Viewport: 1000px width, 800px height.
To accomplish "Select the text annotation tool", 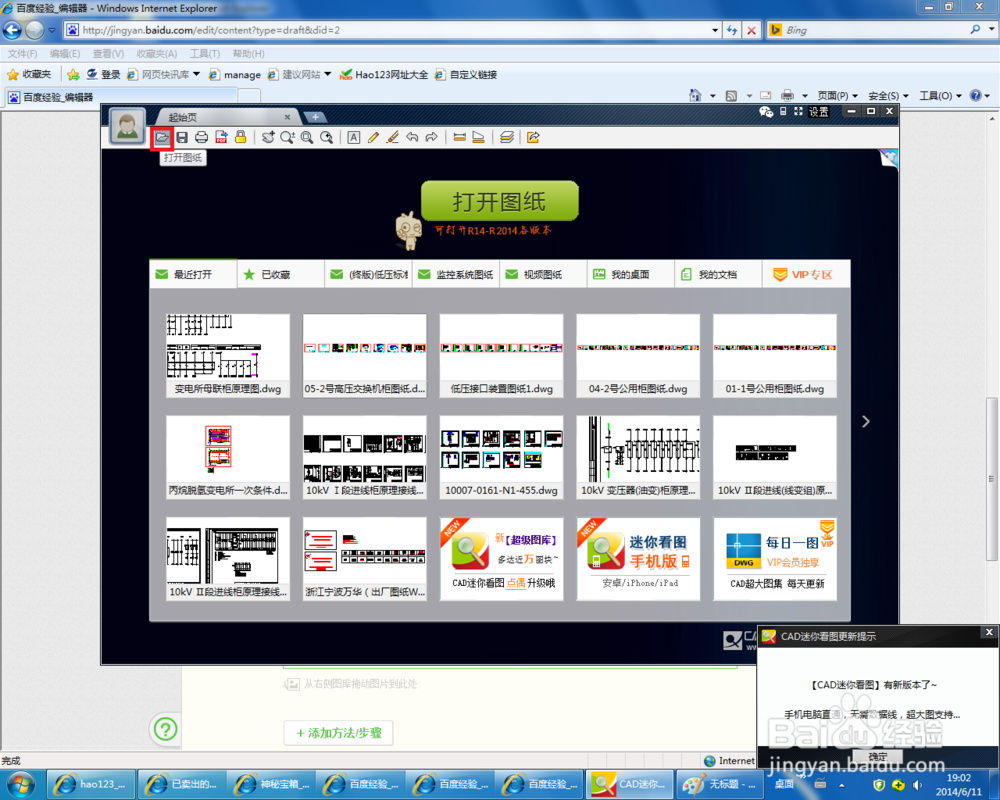I will click(354, 137).
